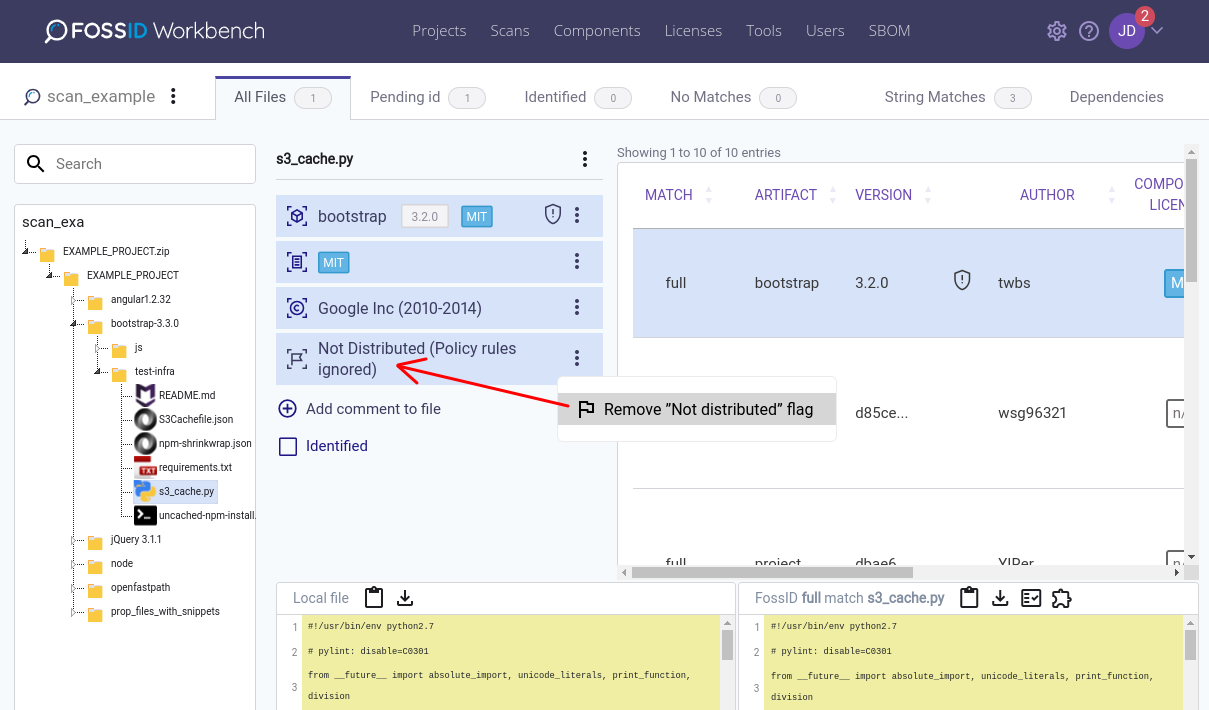Image resolution: width=1209 pixels, height=710 pixels.
Task: Open the Users menu
Action: pyautogui.click(x=825, y=30)
